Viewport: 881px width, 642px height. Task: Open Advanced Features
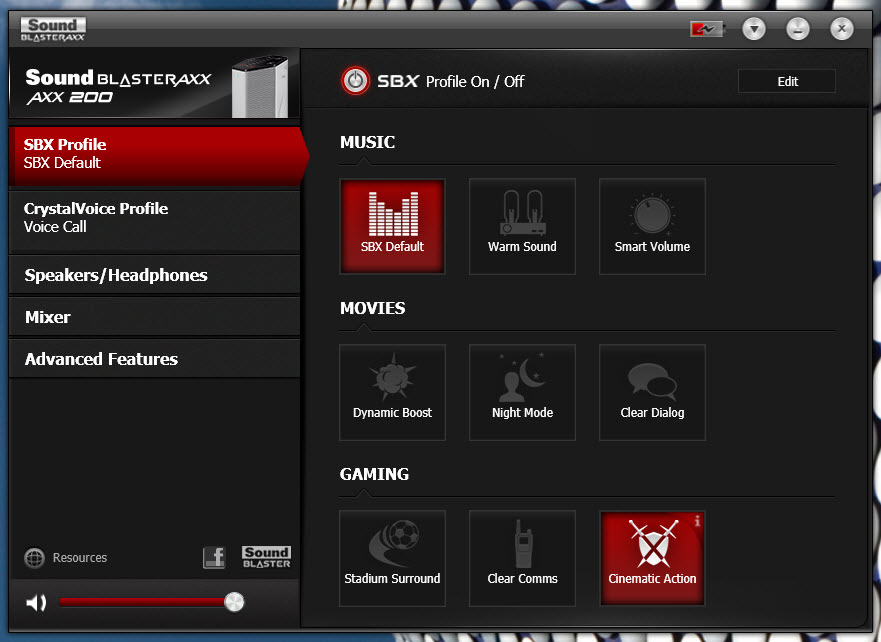(155, 359)
